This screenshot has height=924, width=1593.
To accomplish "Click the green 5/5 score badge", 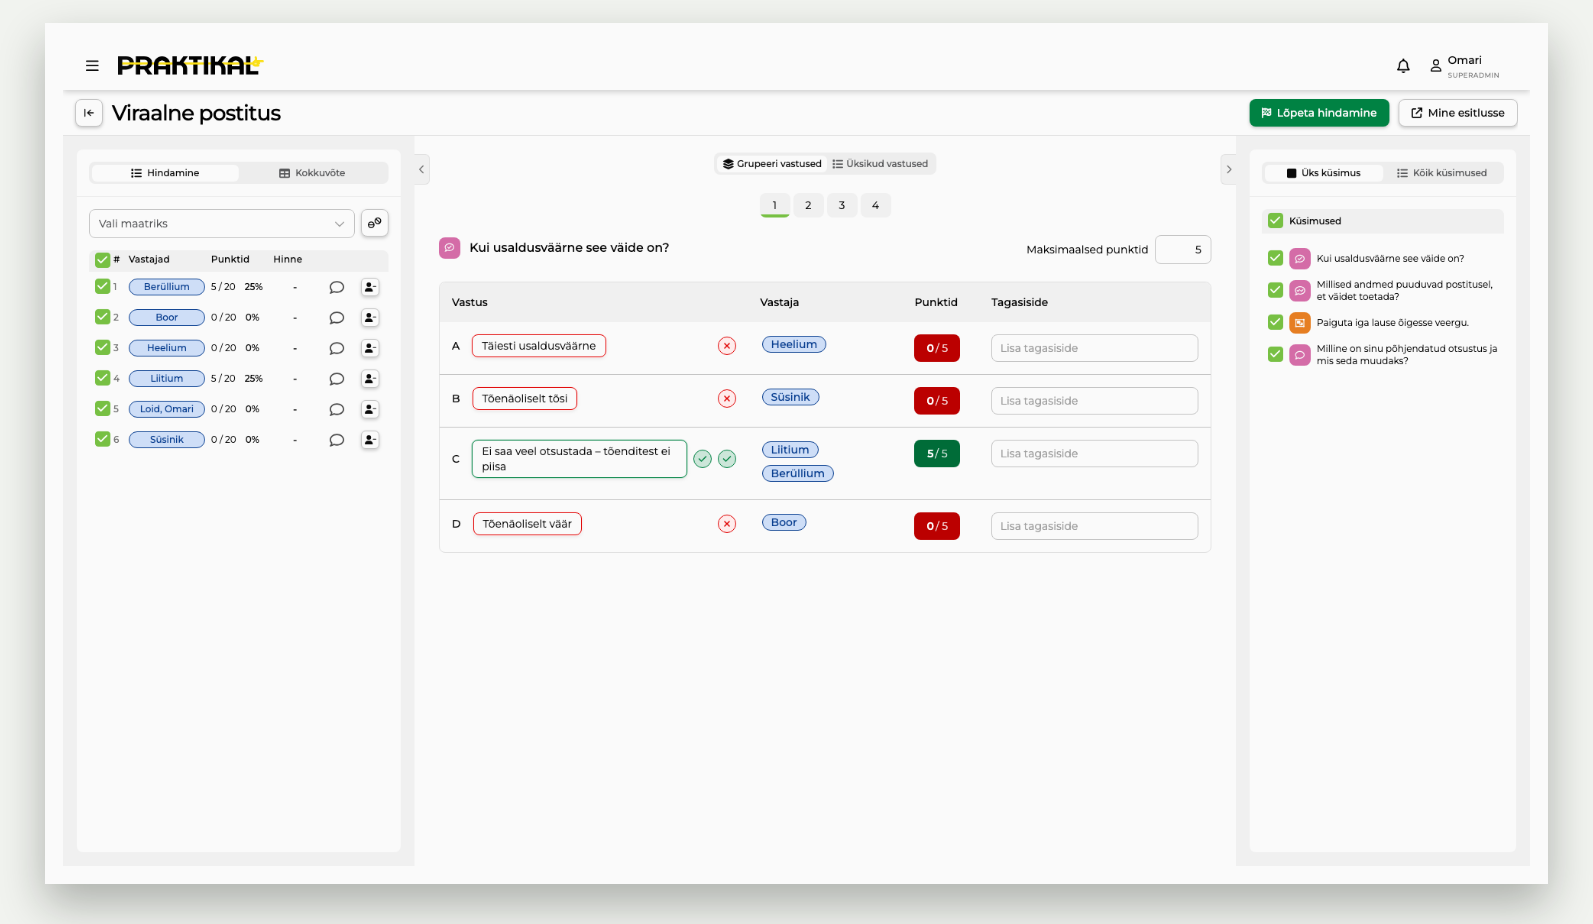I will (937, 454).
